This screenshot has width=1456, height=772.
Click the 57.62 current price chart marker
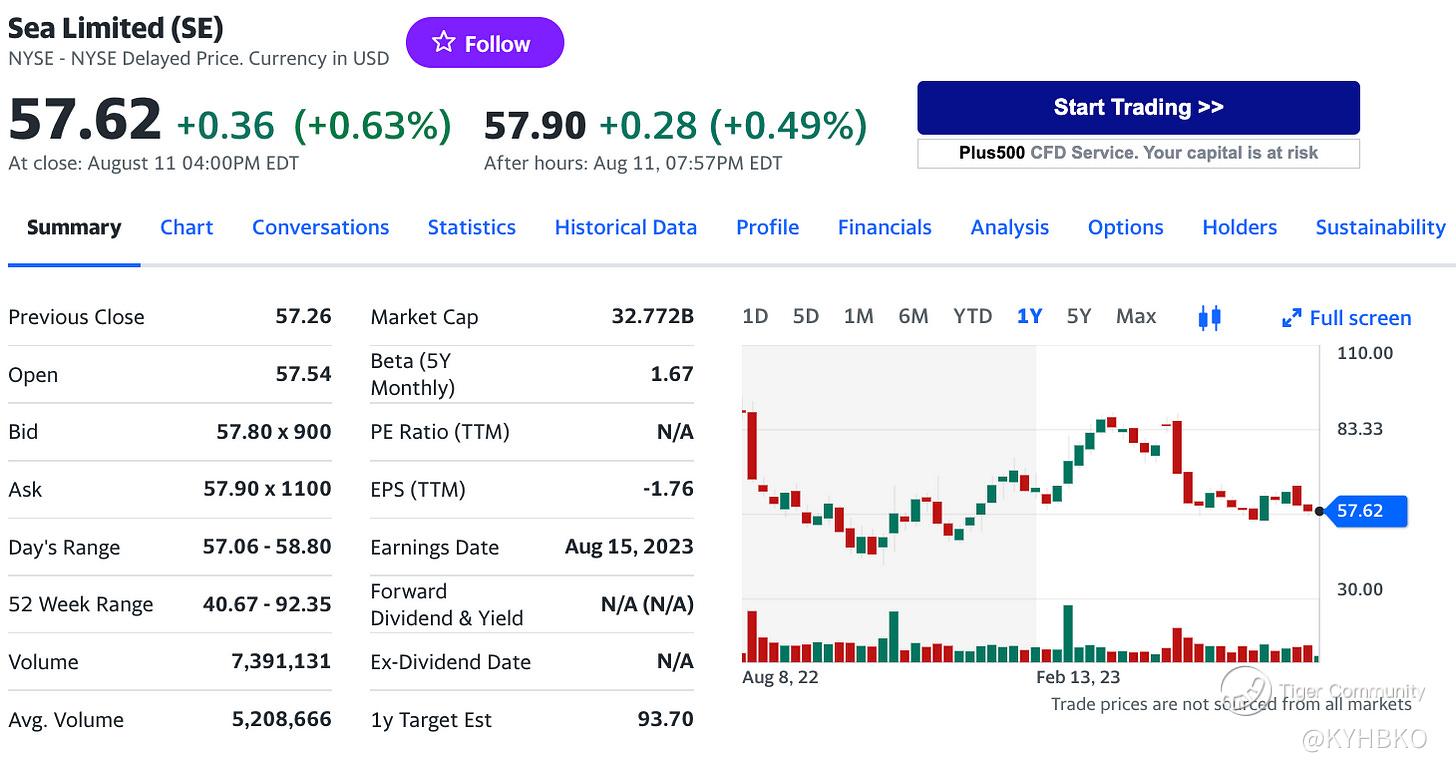point(1364,511)
